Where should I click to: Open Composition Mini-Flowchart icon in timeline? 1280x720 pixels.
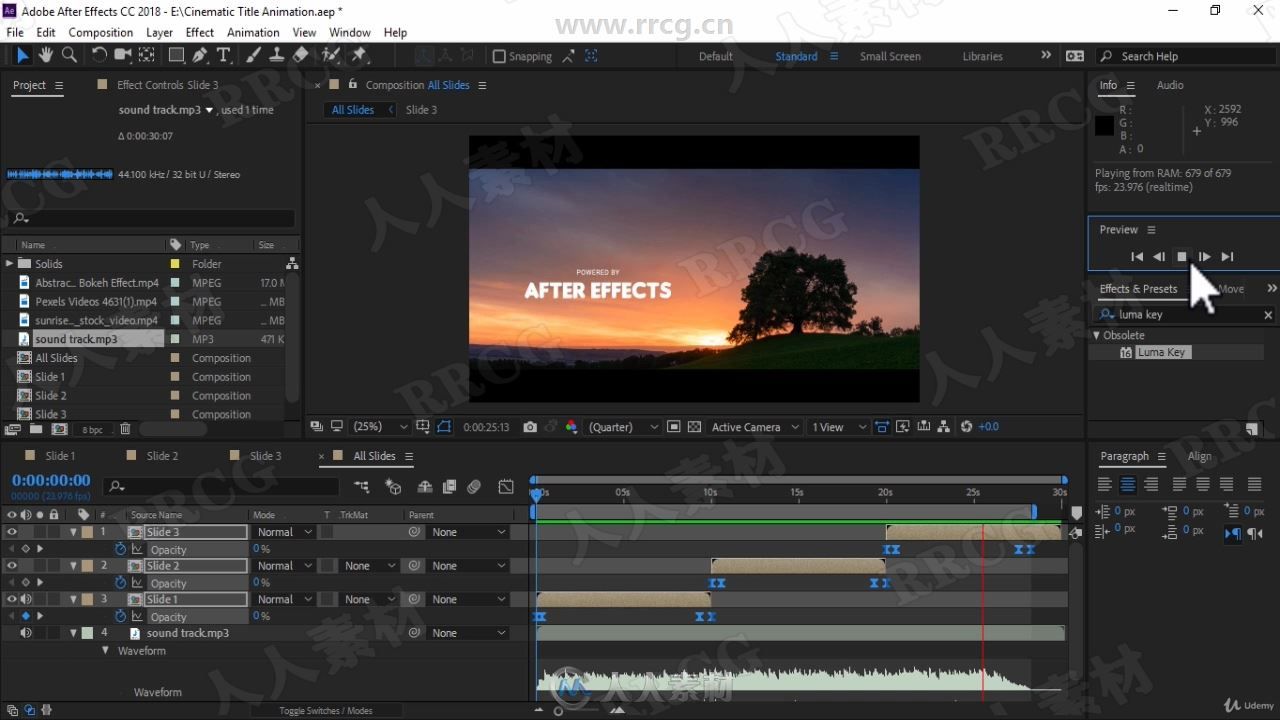pos(361,487)
